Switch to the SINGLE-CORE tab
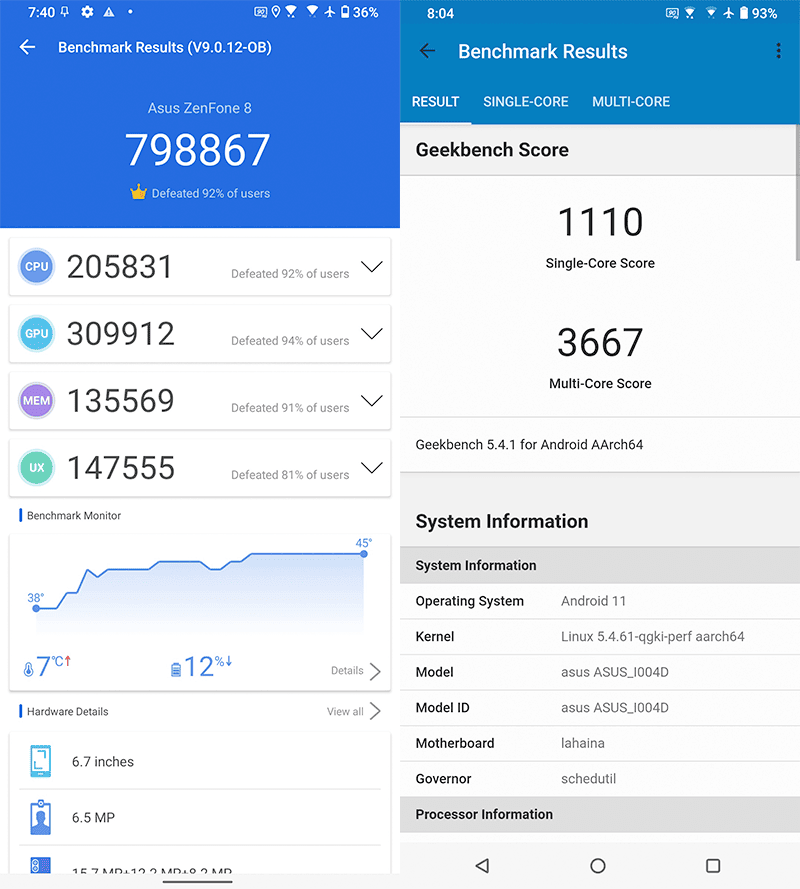The width and height of the screenshot is (800, 889). coord(526,101)
